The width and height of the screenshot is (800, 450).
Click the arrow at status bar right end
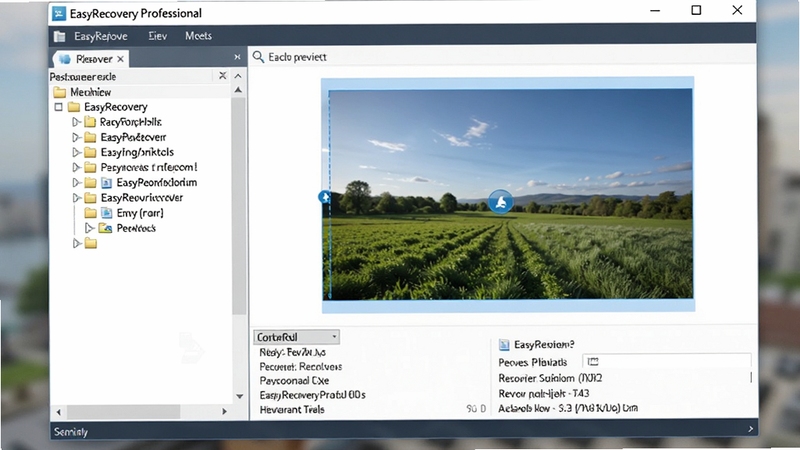751,429
